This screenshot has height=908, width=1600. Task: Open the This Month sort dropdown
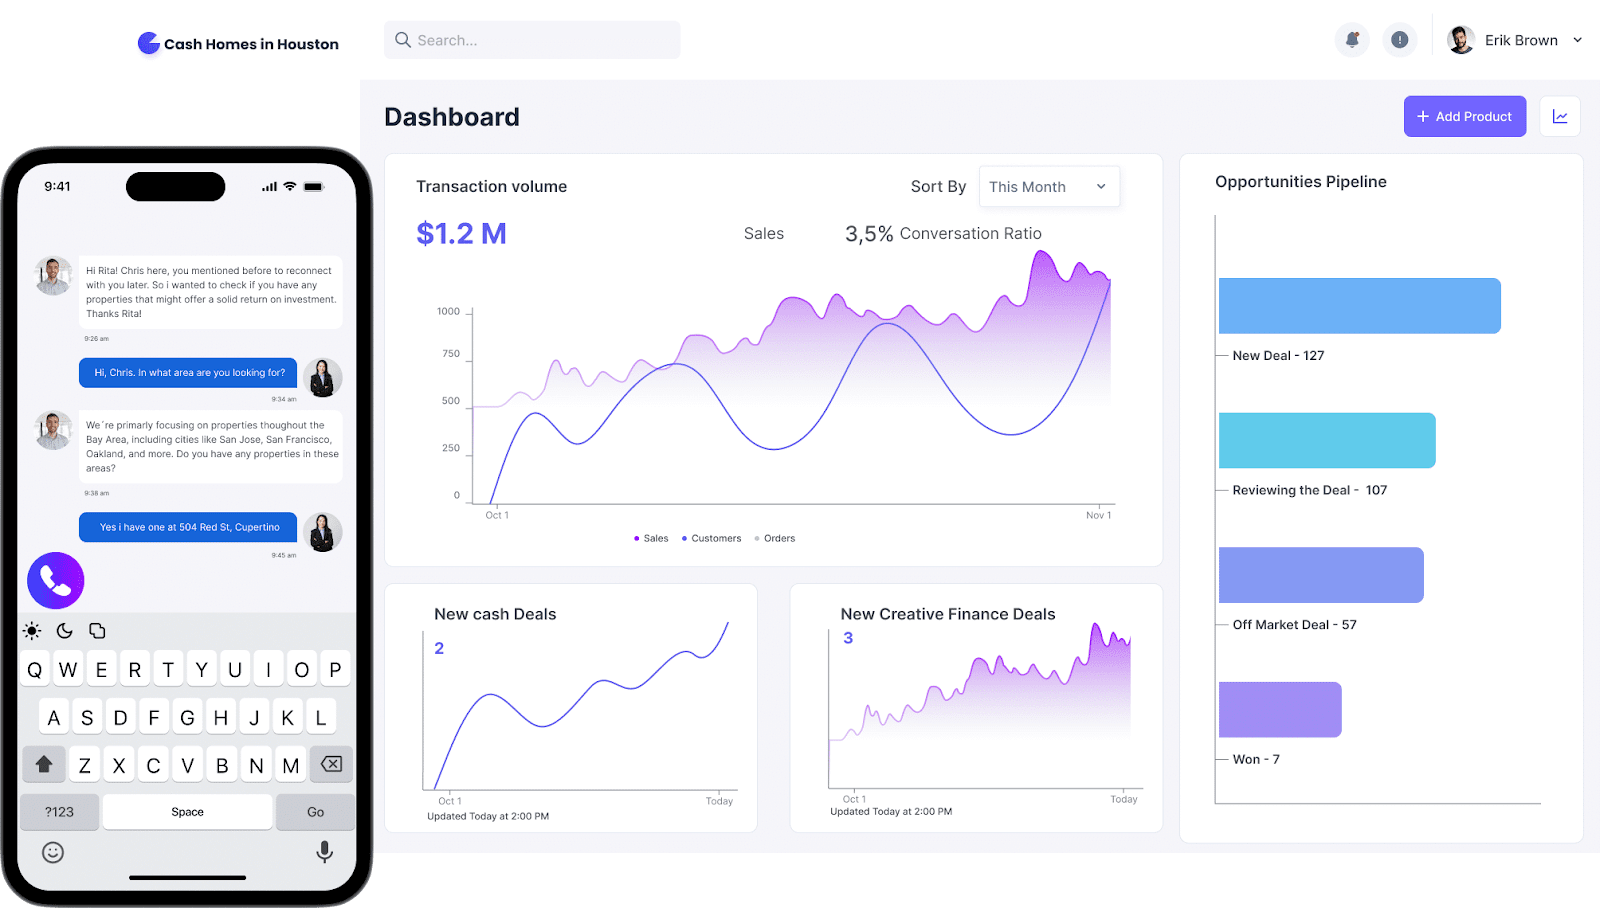pos(1048,187)
